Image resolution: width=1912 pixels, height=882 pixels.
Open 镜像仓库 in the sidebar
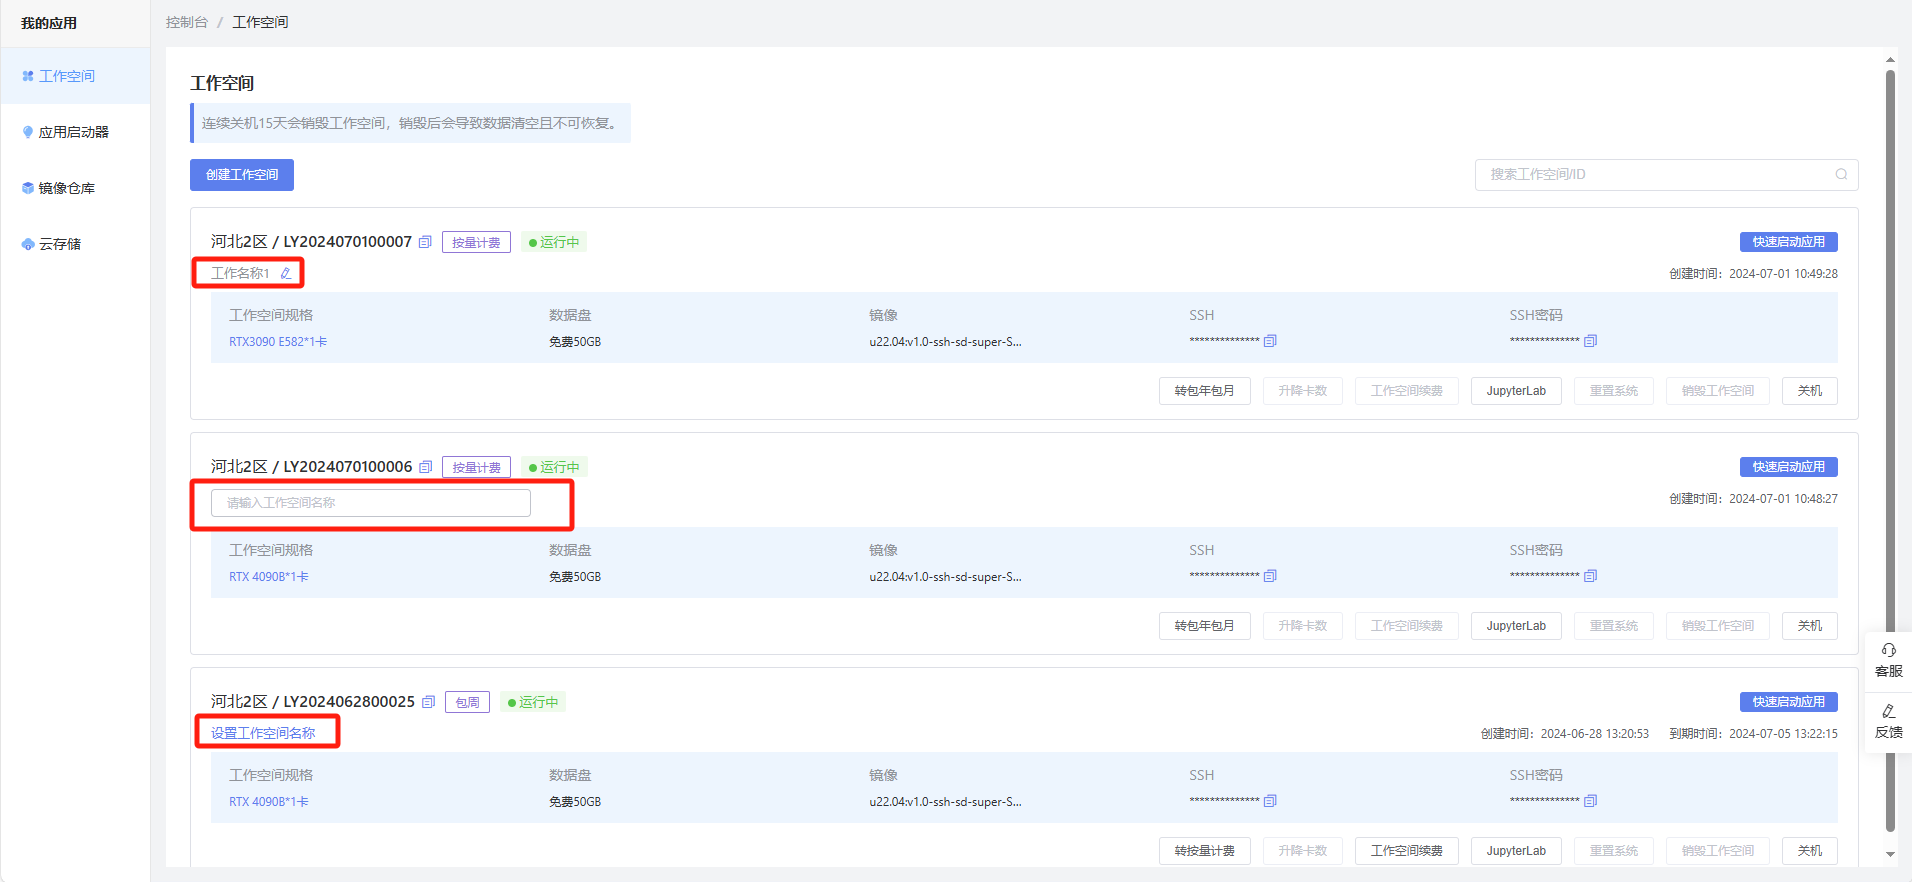(x=75, y=188)
